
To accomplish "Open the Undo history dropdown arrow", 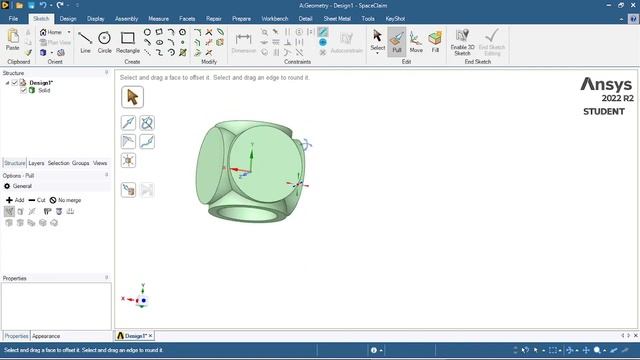I will click(x=51, y=5).
